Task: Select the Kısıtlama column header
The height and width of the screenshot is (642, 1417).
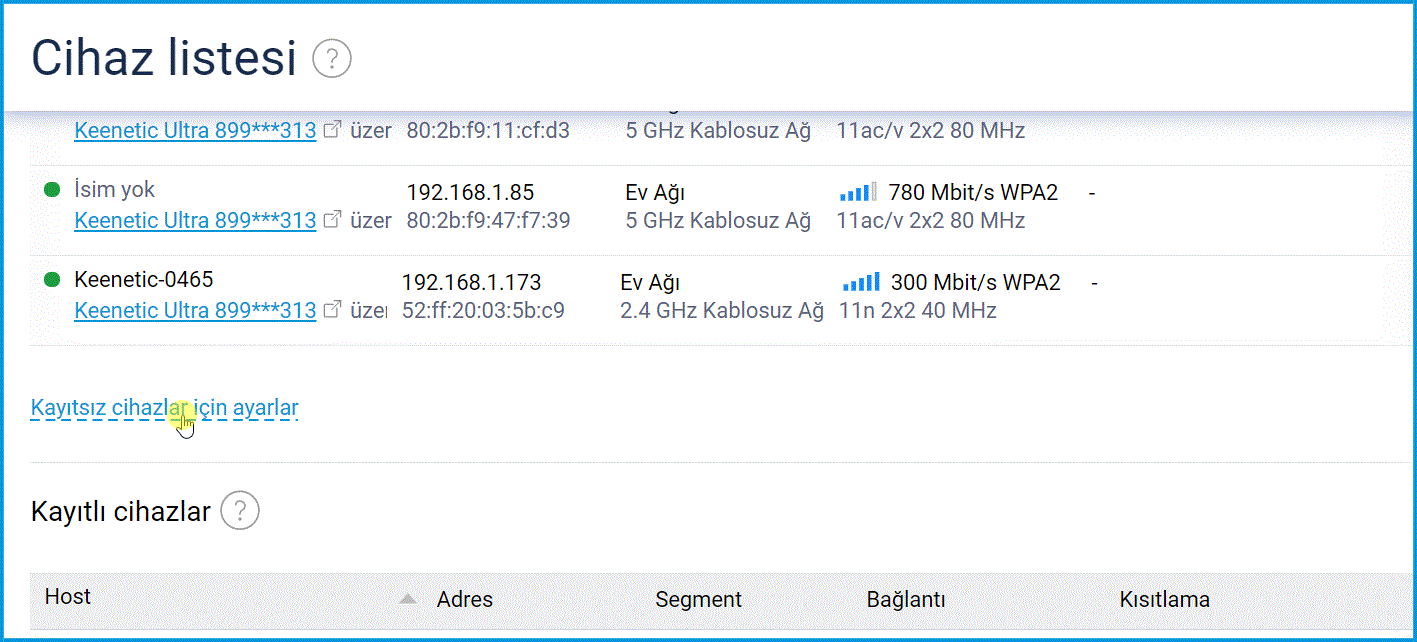Action: (x=1164, y=600)
